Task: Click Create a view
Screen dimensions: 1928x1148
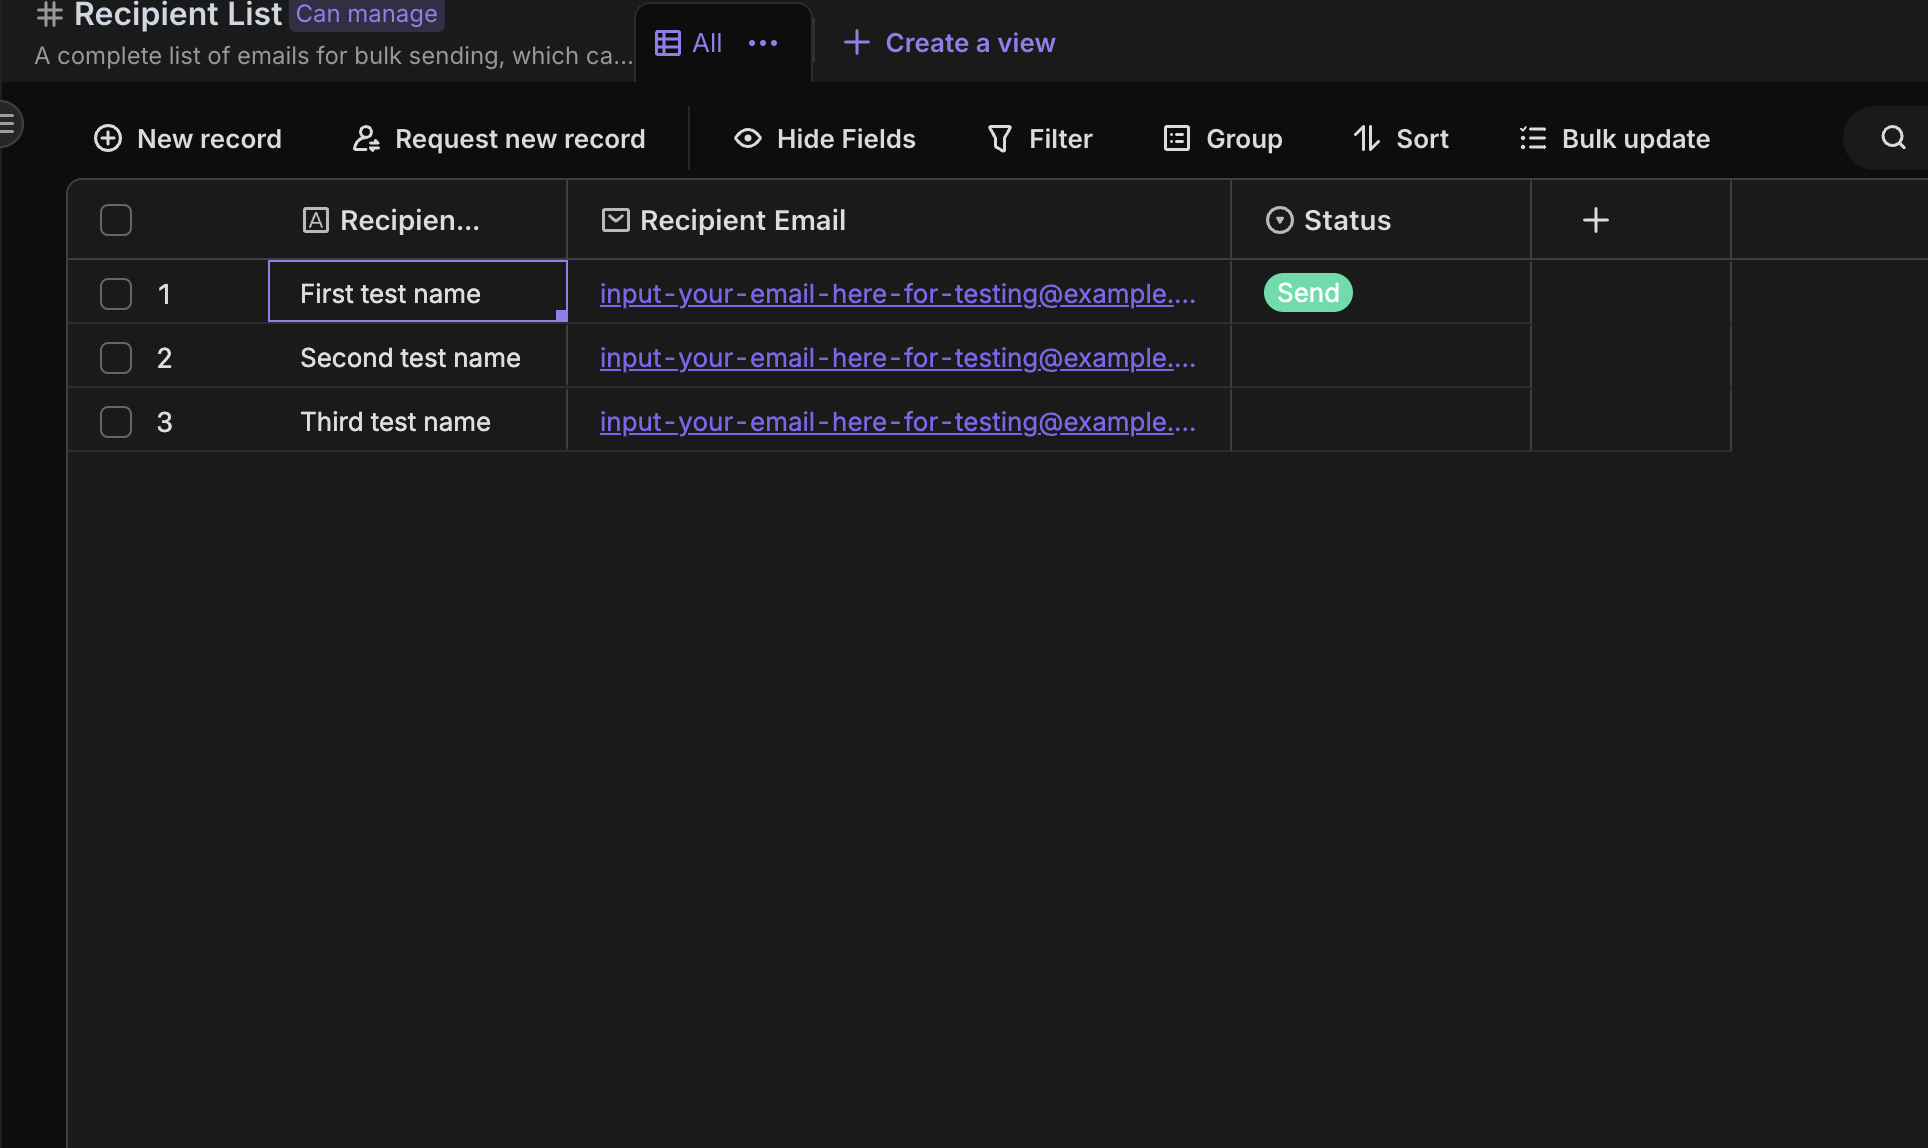Action: [x=949, y=43]
